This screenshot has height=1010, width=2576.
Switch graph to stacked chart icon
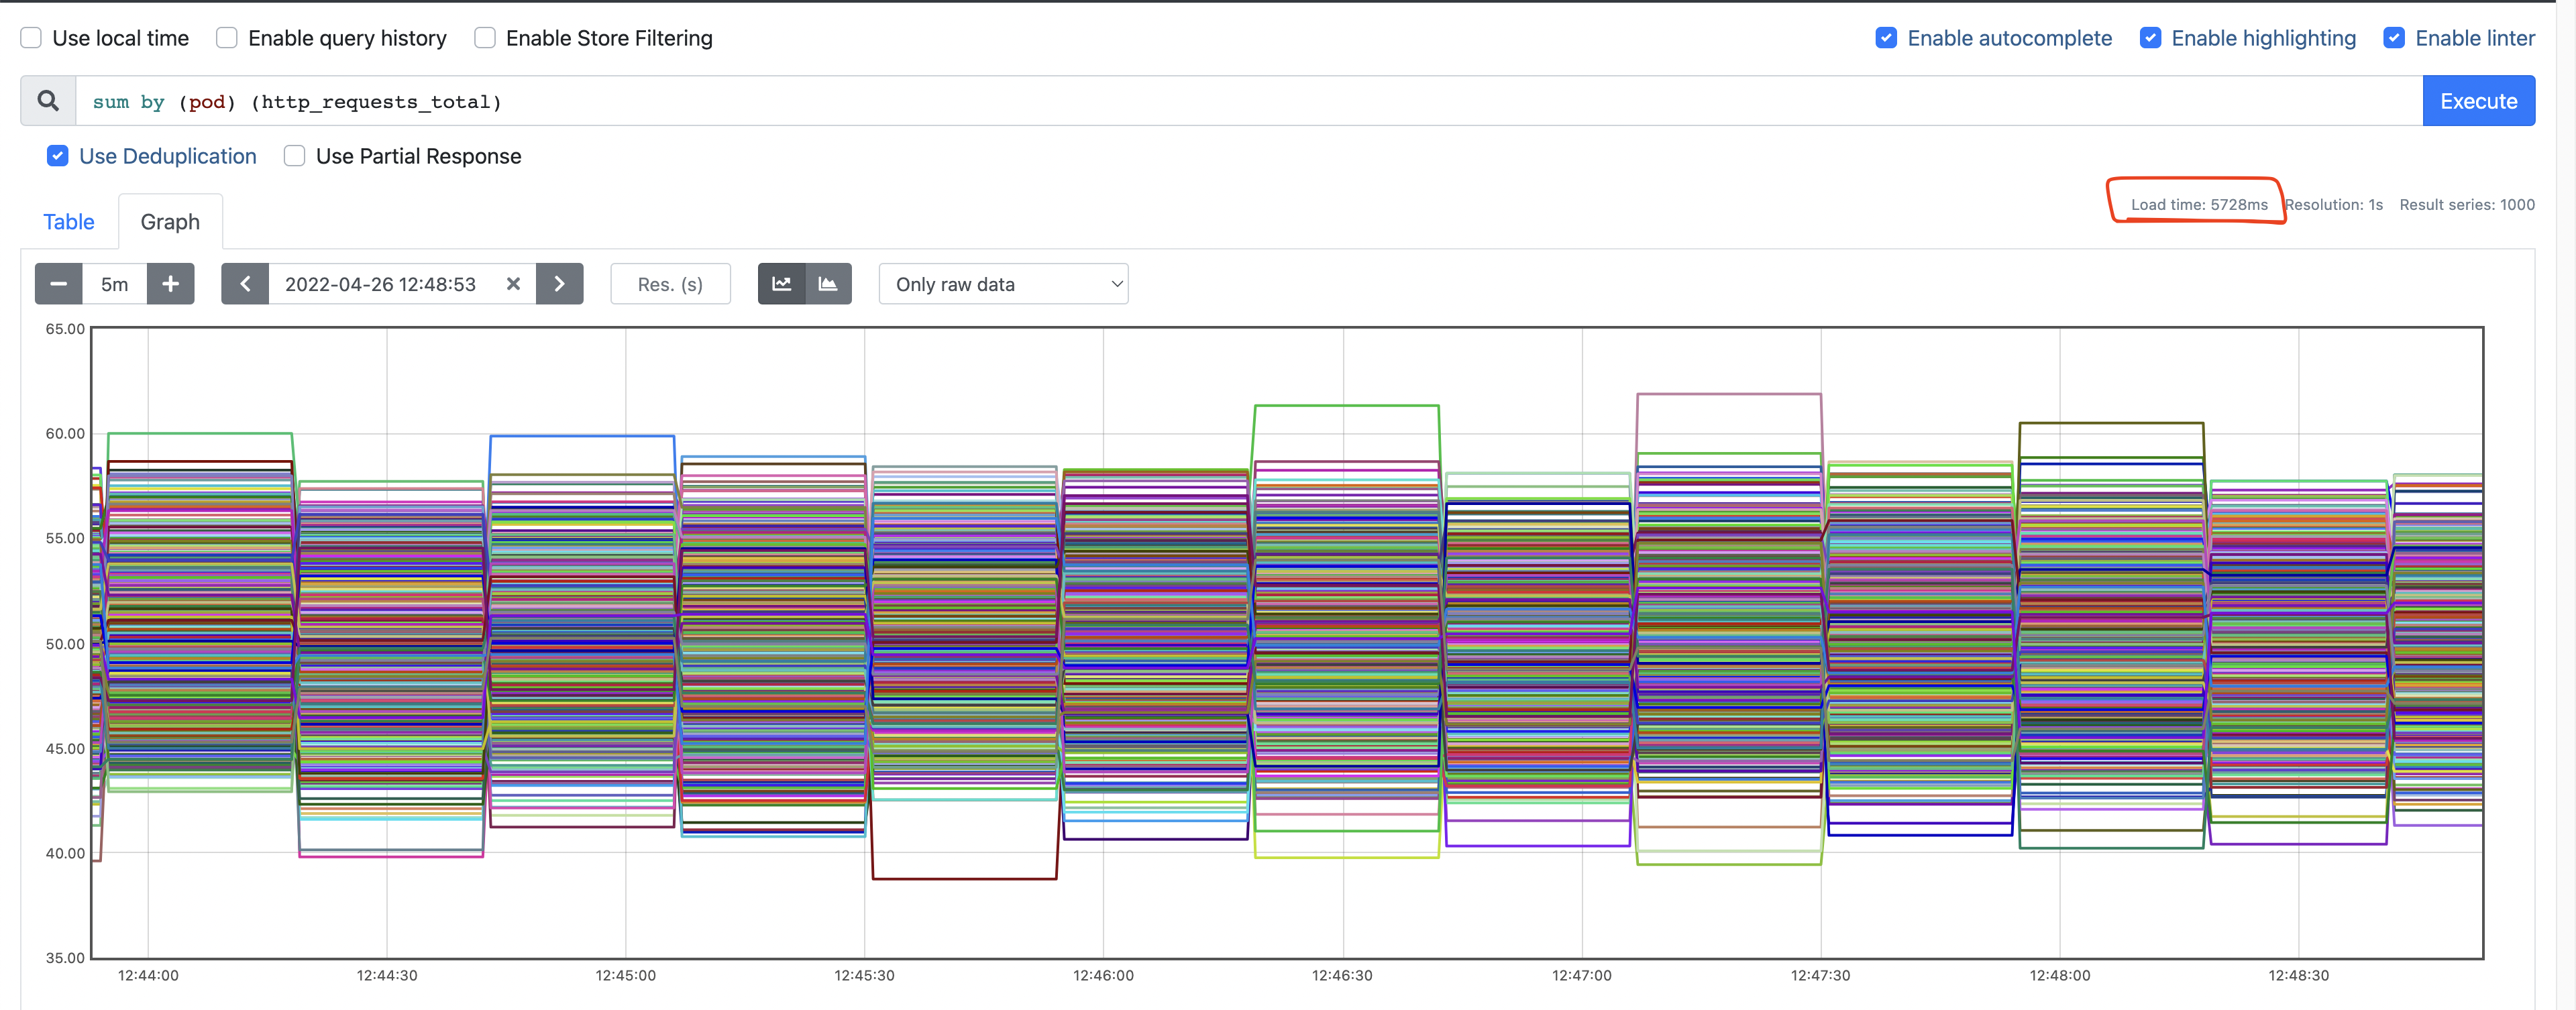828,284
